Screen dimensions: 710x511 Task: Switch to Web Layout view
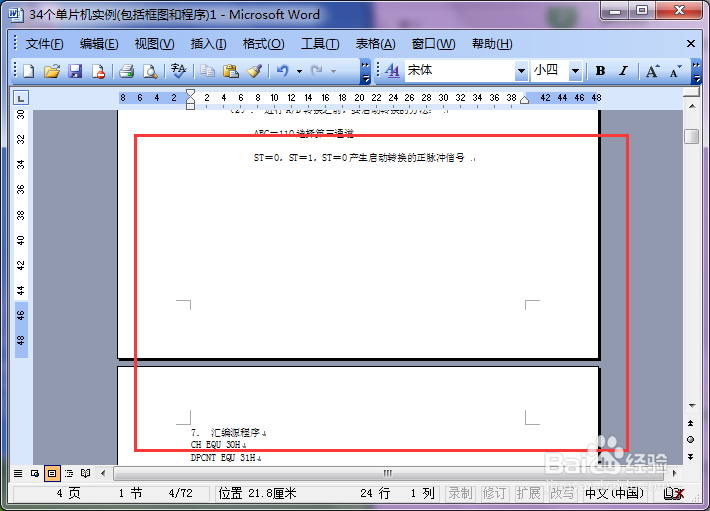click(35, 473)
